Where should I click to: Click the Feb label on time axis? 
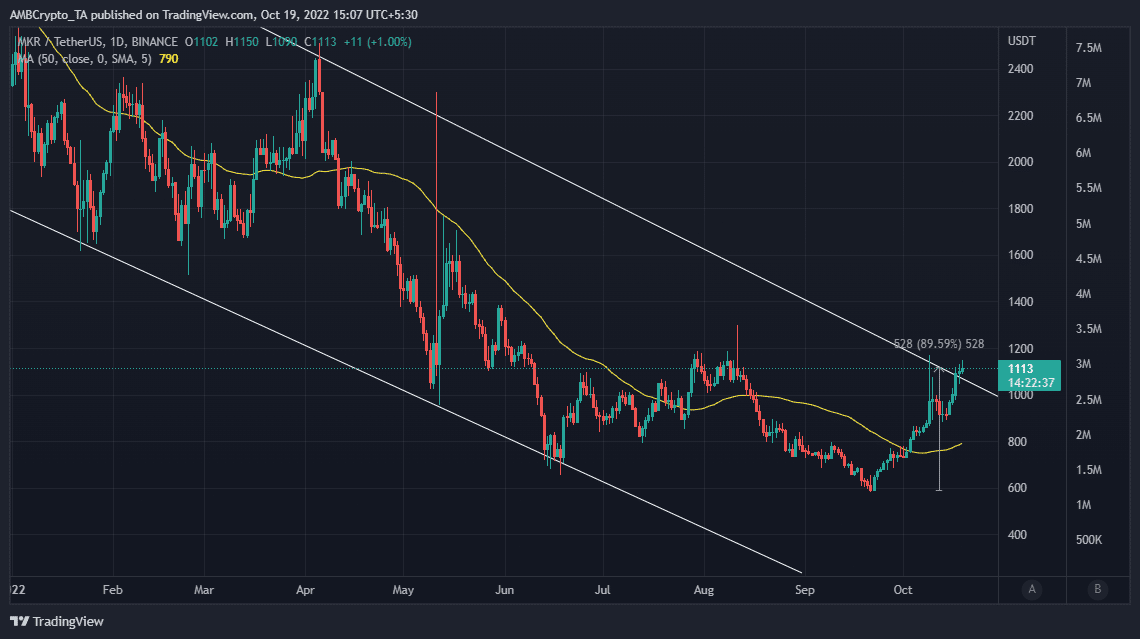click(x=113, y=590)
